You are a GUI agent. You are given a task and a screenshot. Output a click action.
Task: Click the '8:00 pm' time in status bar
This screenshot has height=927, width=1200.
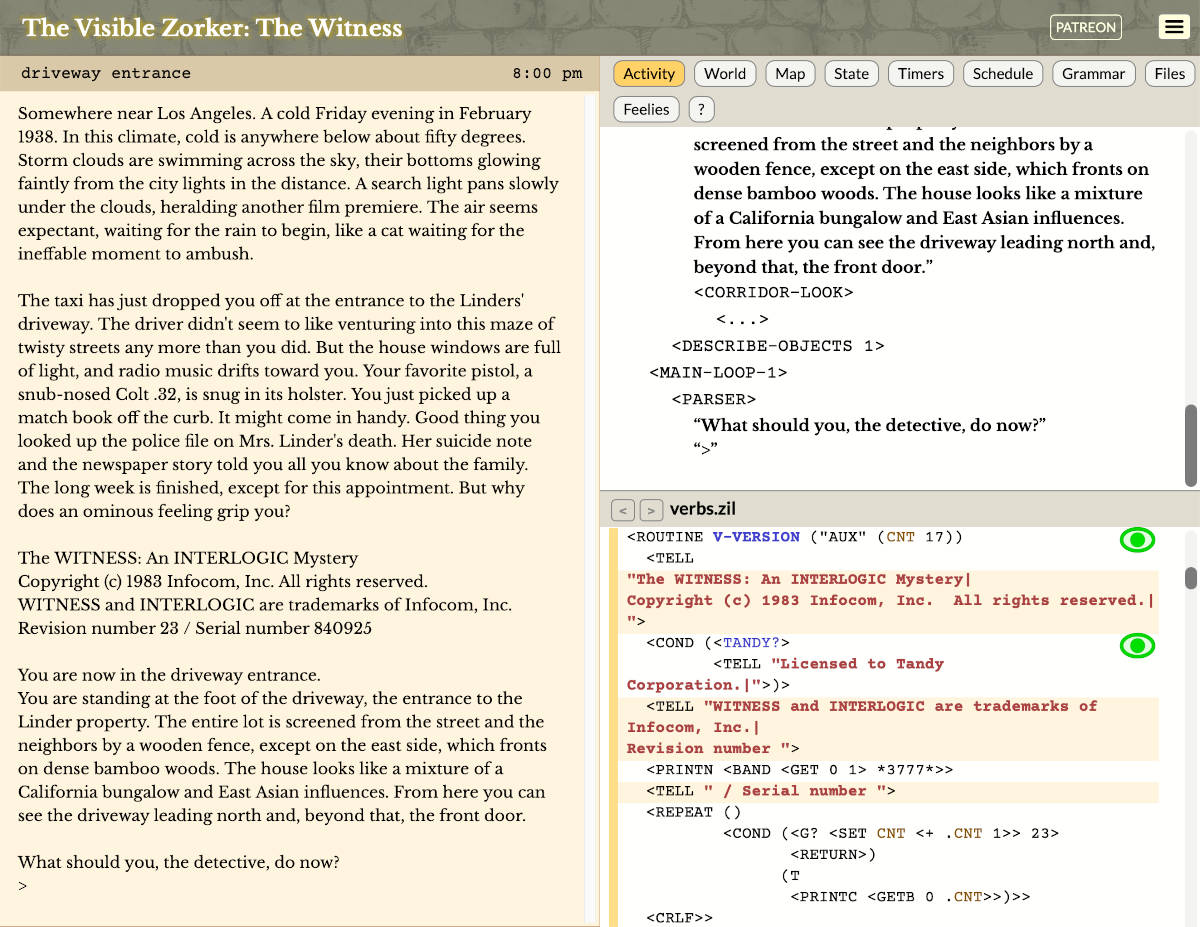point(547,73)
